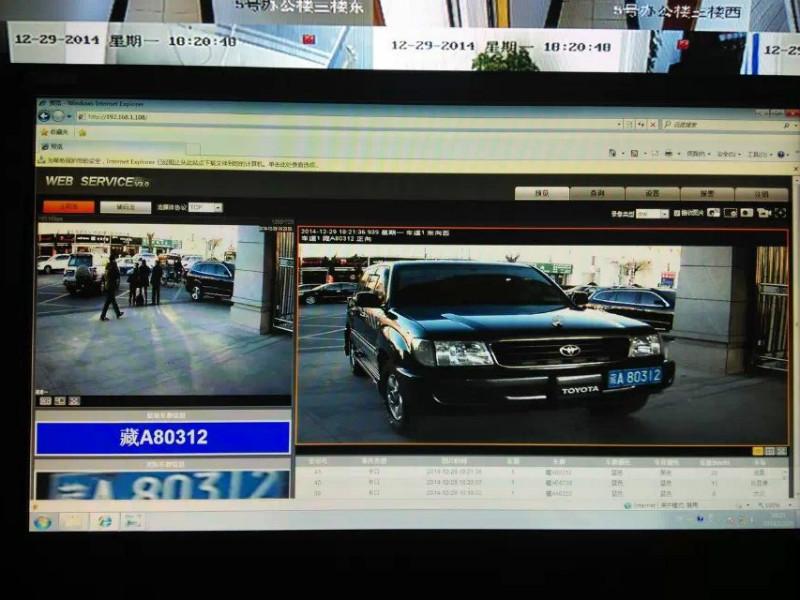Click the printer icon
Screen dimensions: 800x600
point(668,154)
